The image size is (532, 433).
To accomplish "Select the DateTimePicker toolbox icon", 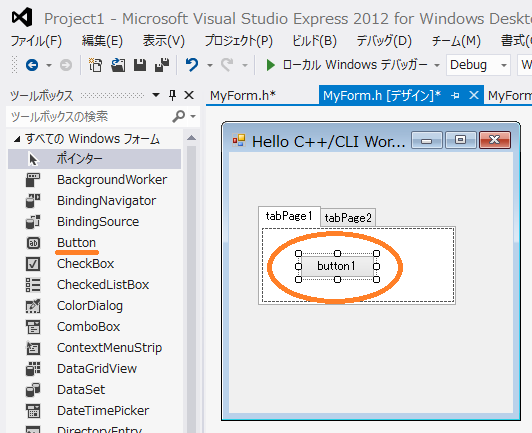I will coord(33,411).
